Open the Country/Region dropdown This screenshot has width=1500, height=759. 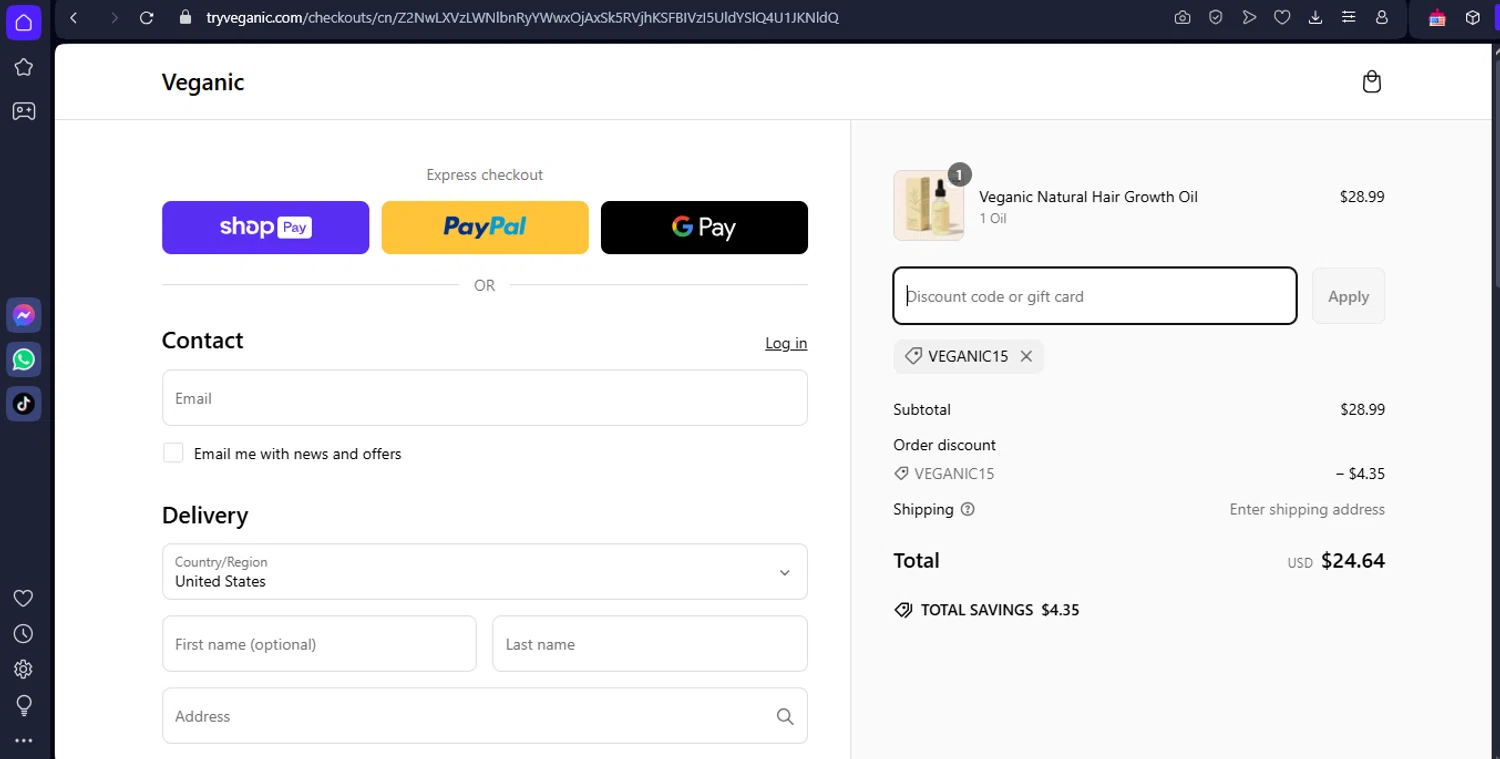tap(485, 572)
